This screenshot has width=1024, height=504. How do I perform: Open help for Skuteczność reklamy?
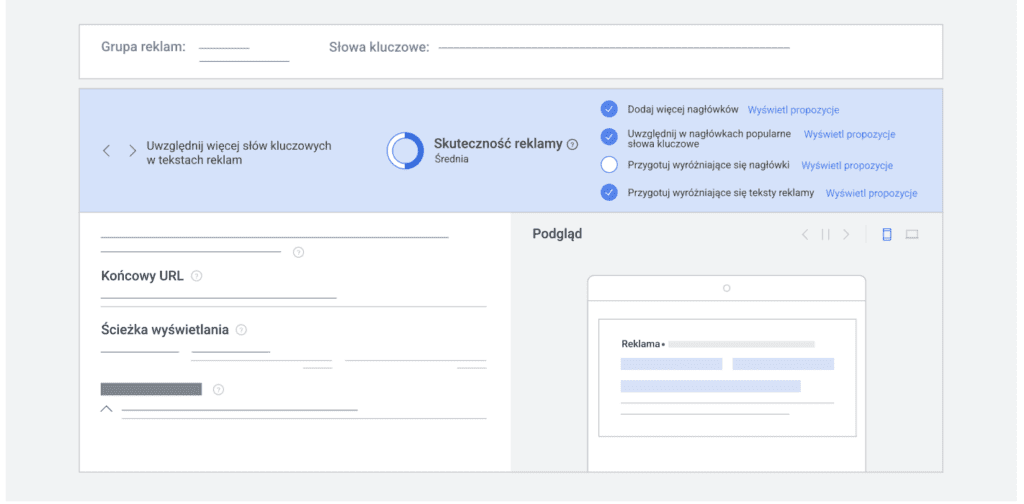tap(572, 144)
